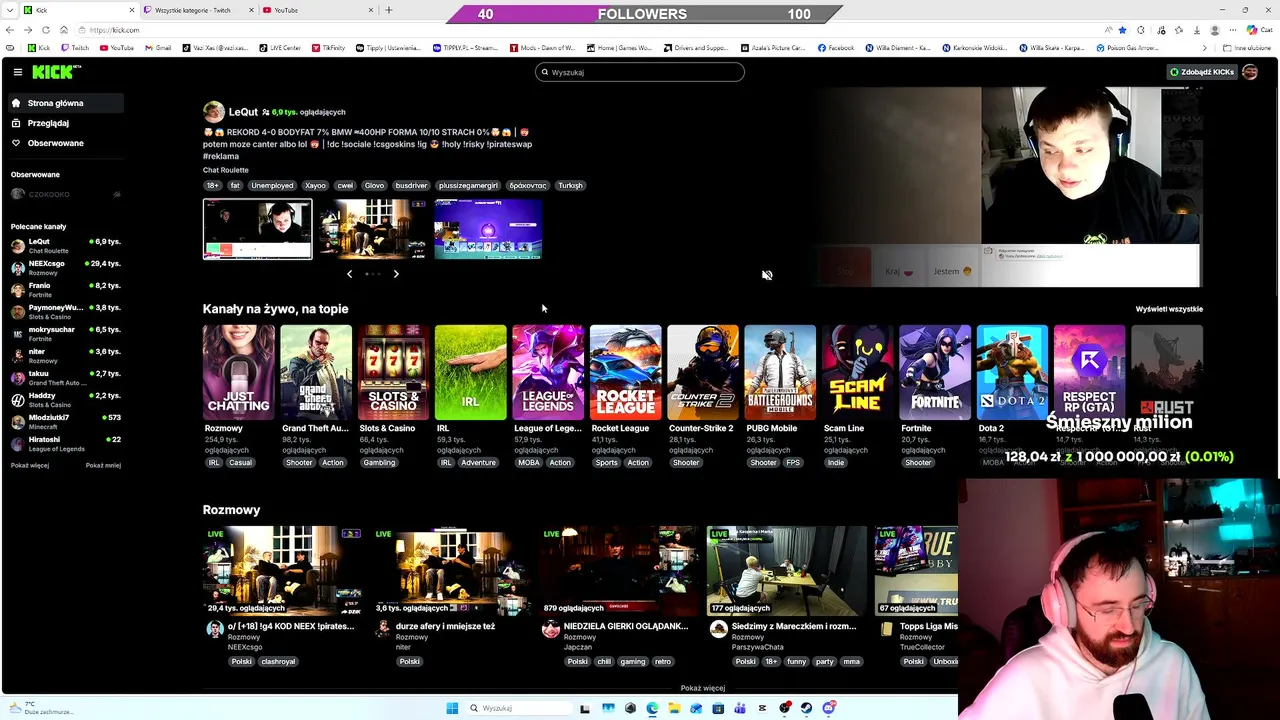1280x720 pixels.
Task: Open the Facebook bookmark
Action: (x=836, y=48)
